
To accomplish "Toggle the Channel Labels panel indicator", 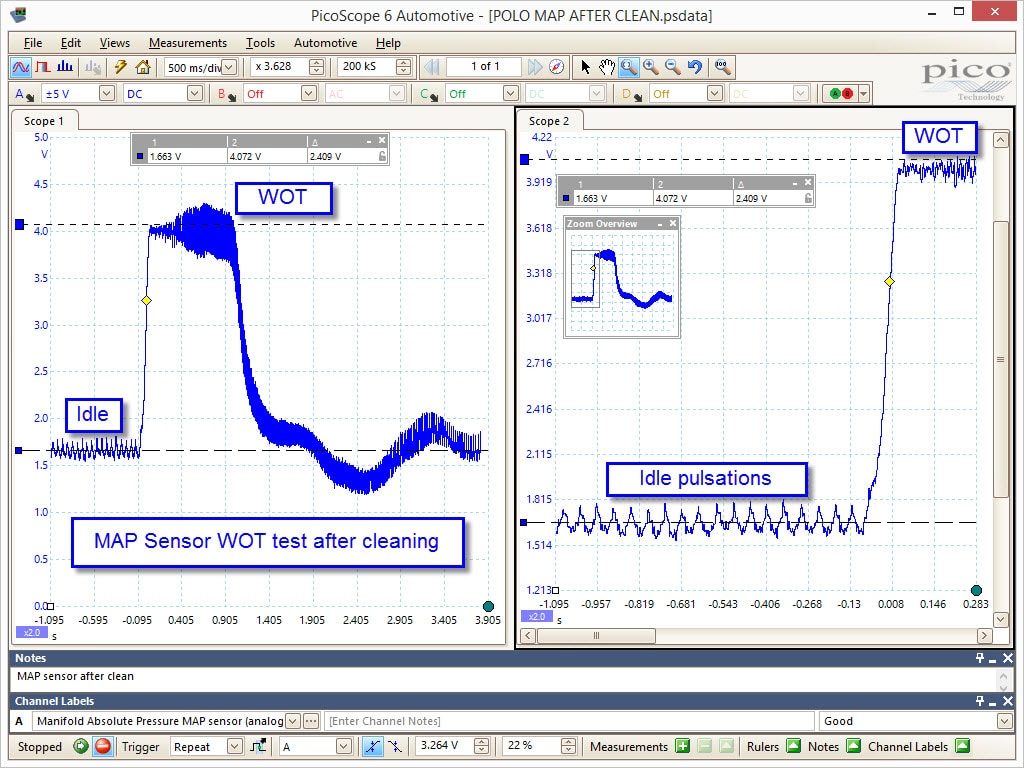I will pos(962,746).
